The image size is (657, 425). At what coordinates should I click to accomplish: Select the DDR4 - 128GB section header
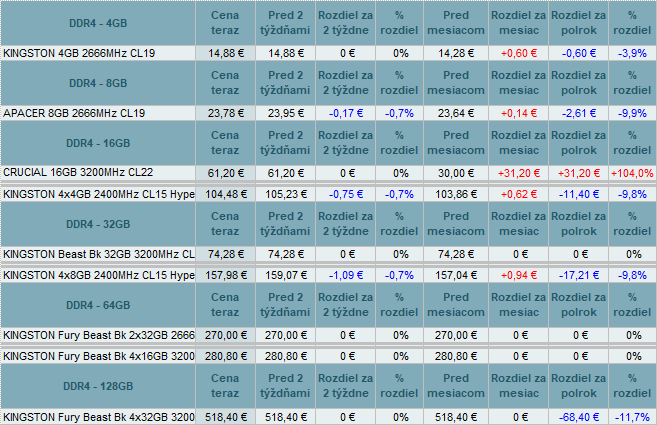tap(98, 386)
